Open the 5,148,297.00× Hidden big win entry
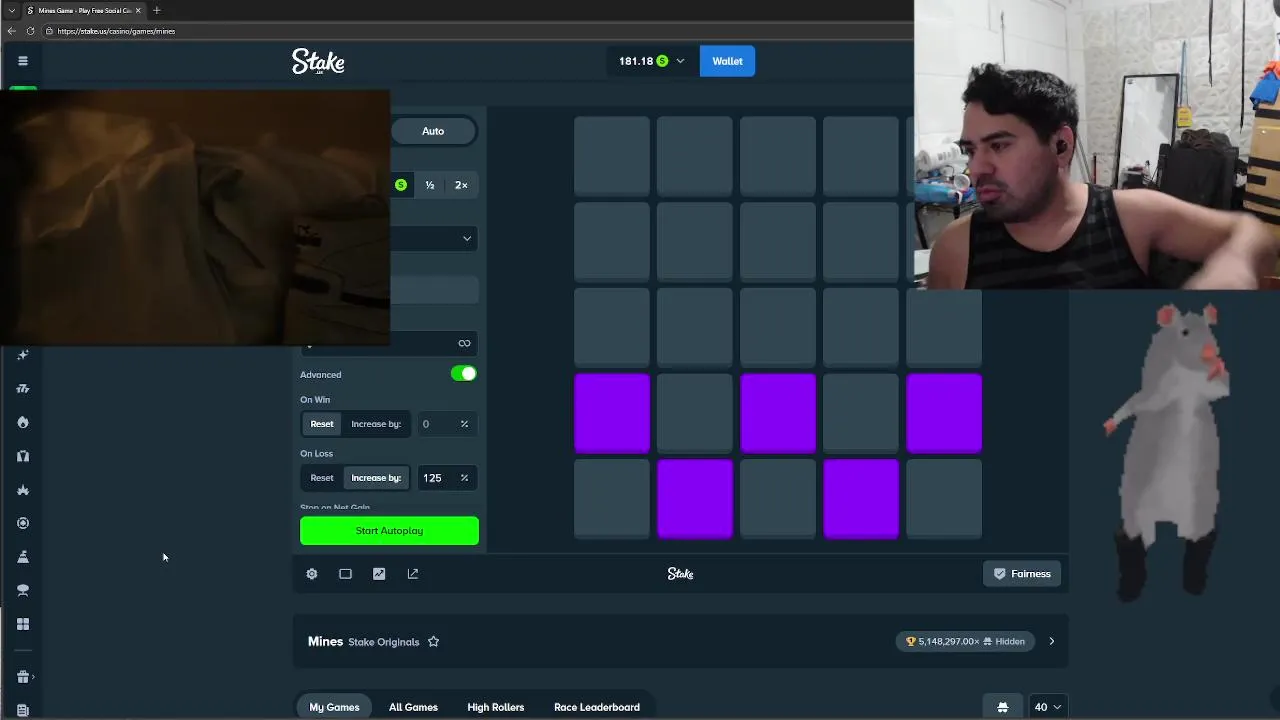 point(966,641)
